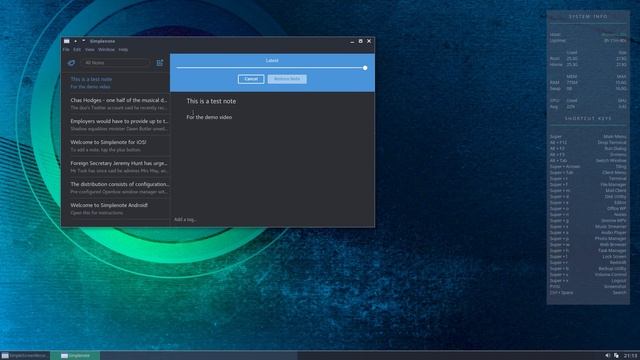Open the 'Foreign Secretary Jeremy Hunt' note
Viewport: 640px width, 360px height.
pyautogui.click(x=116, y=167)
